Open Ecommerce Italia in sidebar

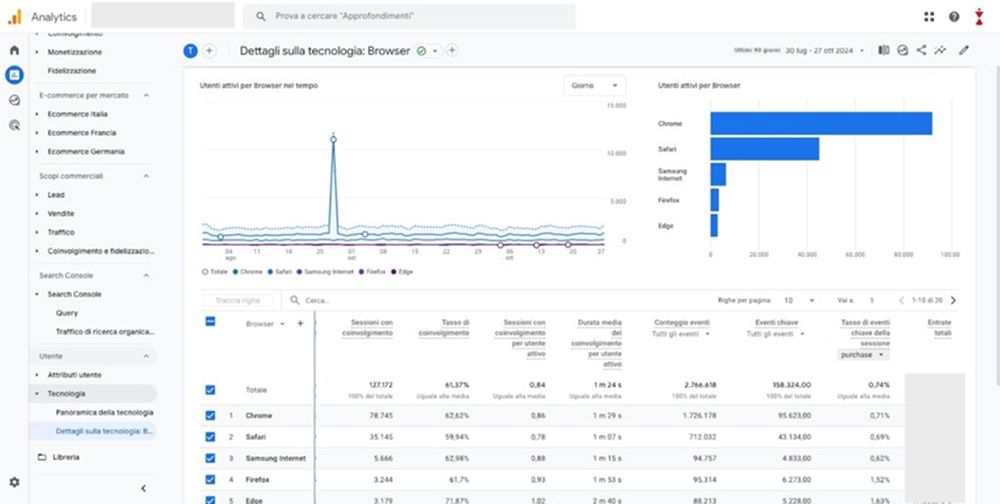[77, 114]
